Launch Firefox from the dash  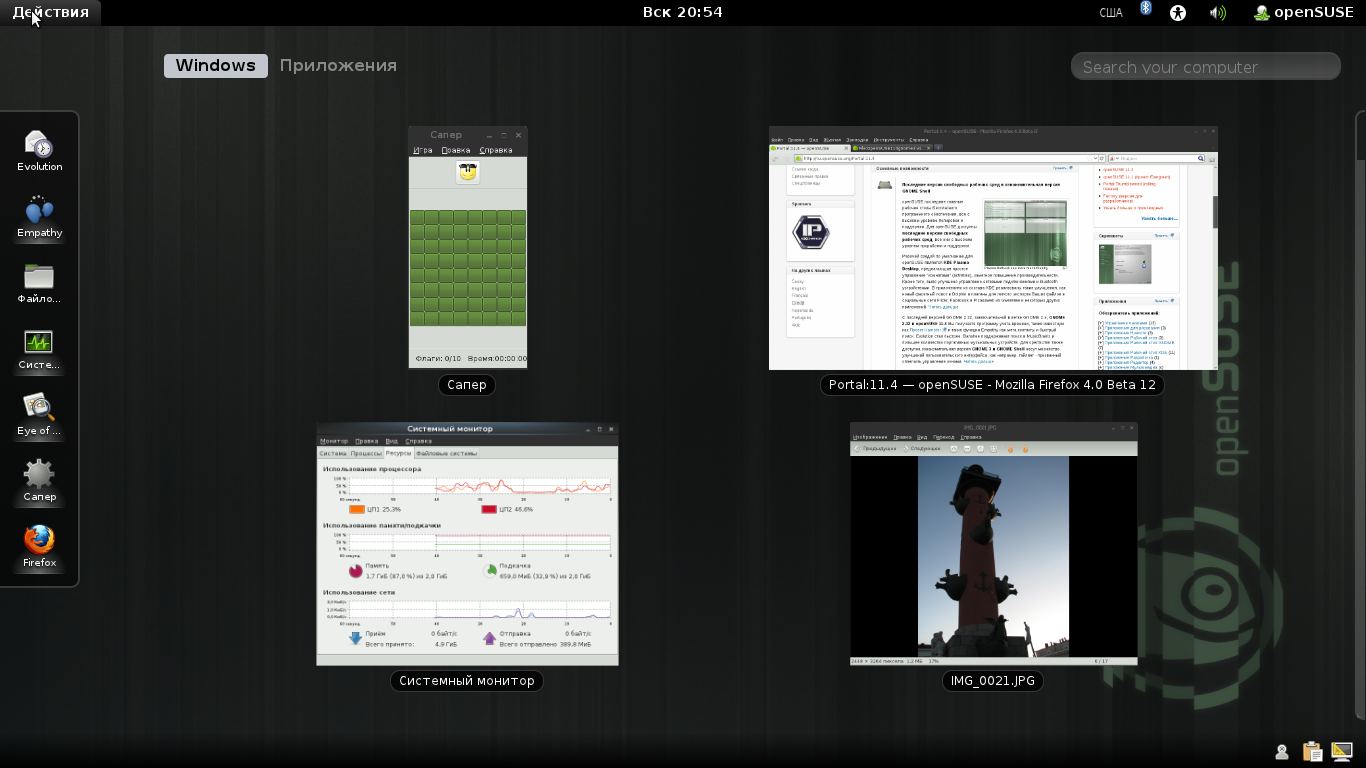39,546
